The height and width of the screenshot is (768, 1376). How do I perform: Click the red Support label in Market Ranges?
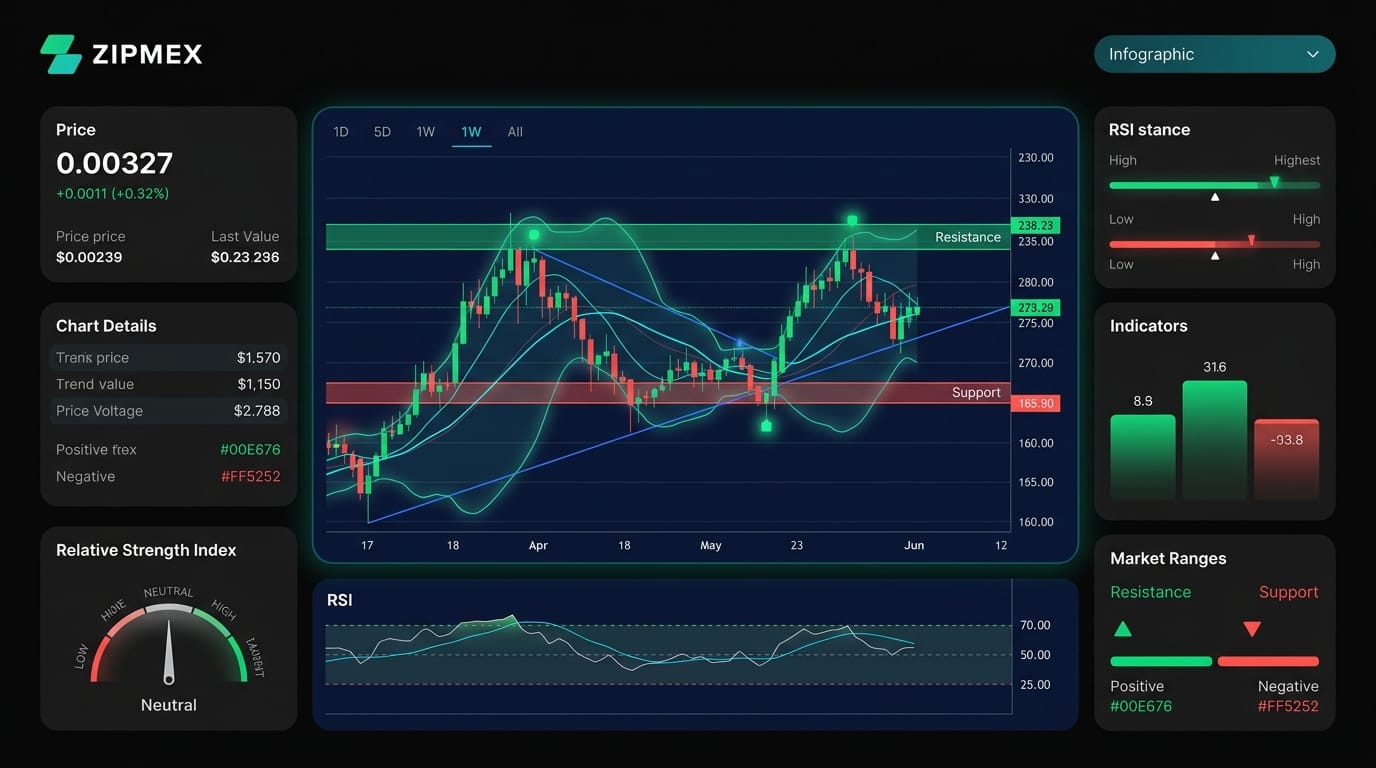[x=1288, y=592]
